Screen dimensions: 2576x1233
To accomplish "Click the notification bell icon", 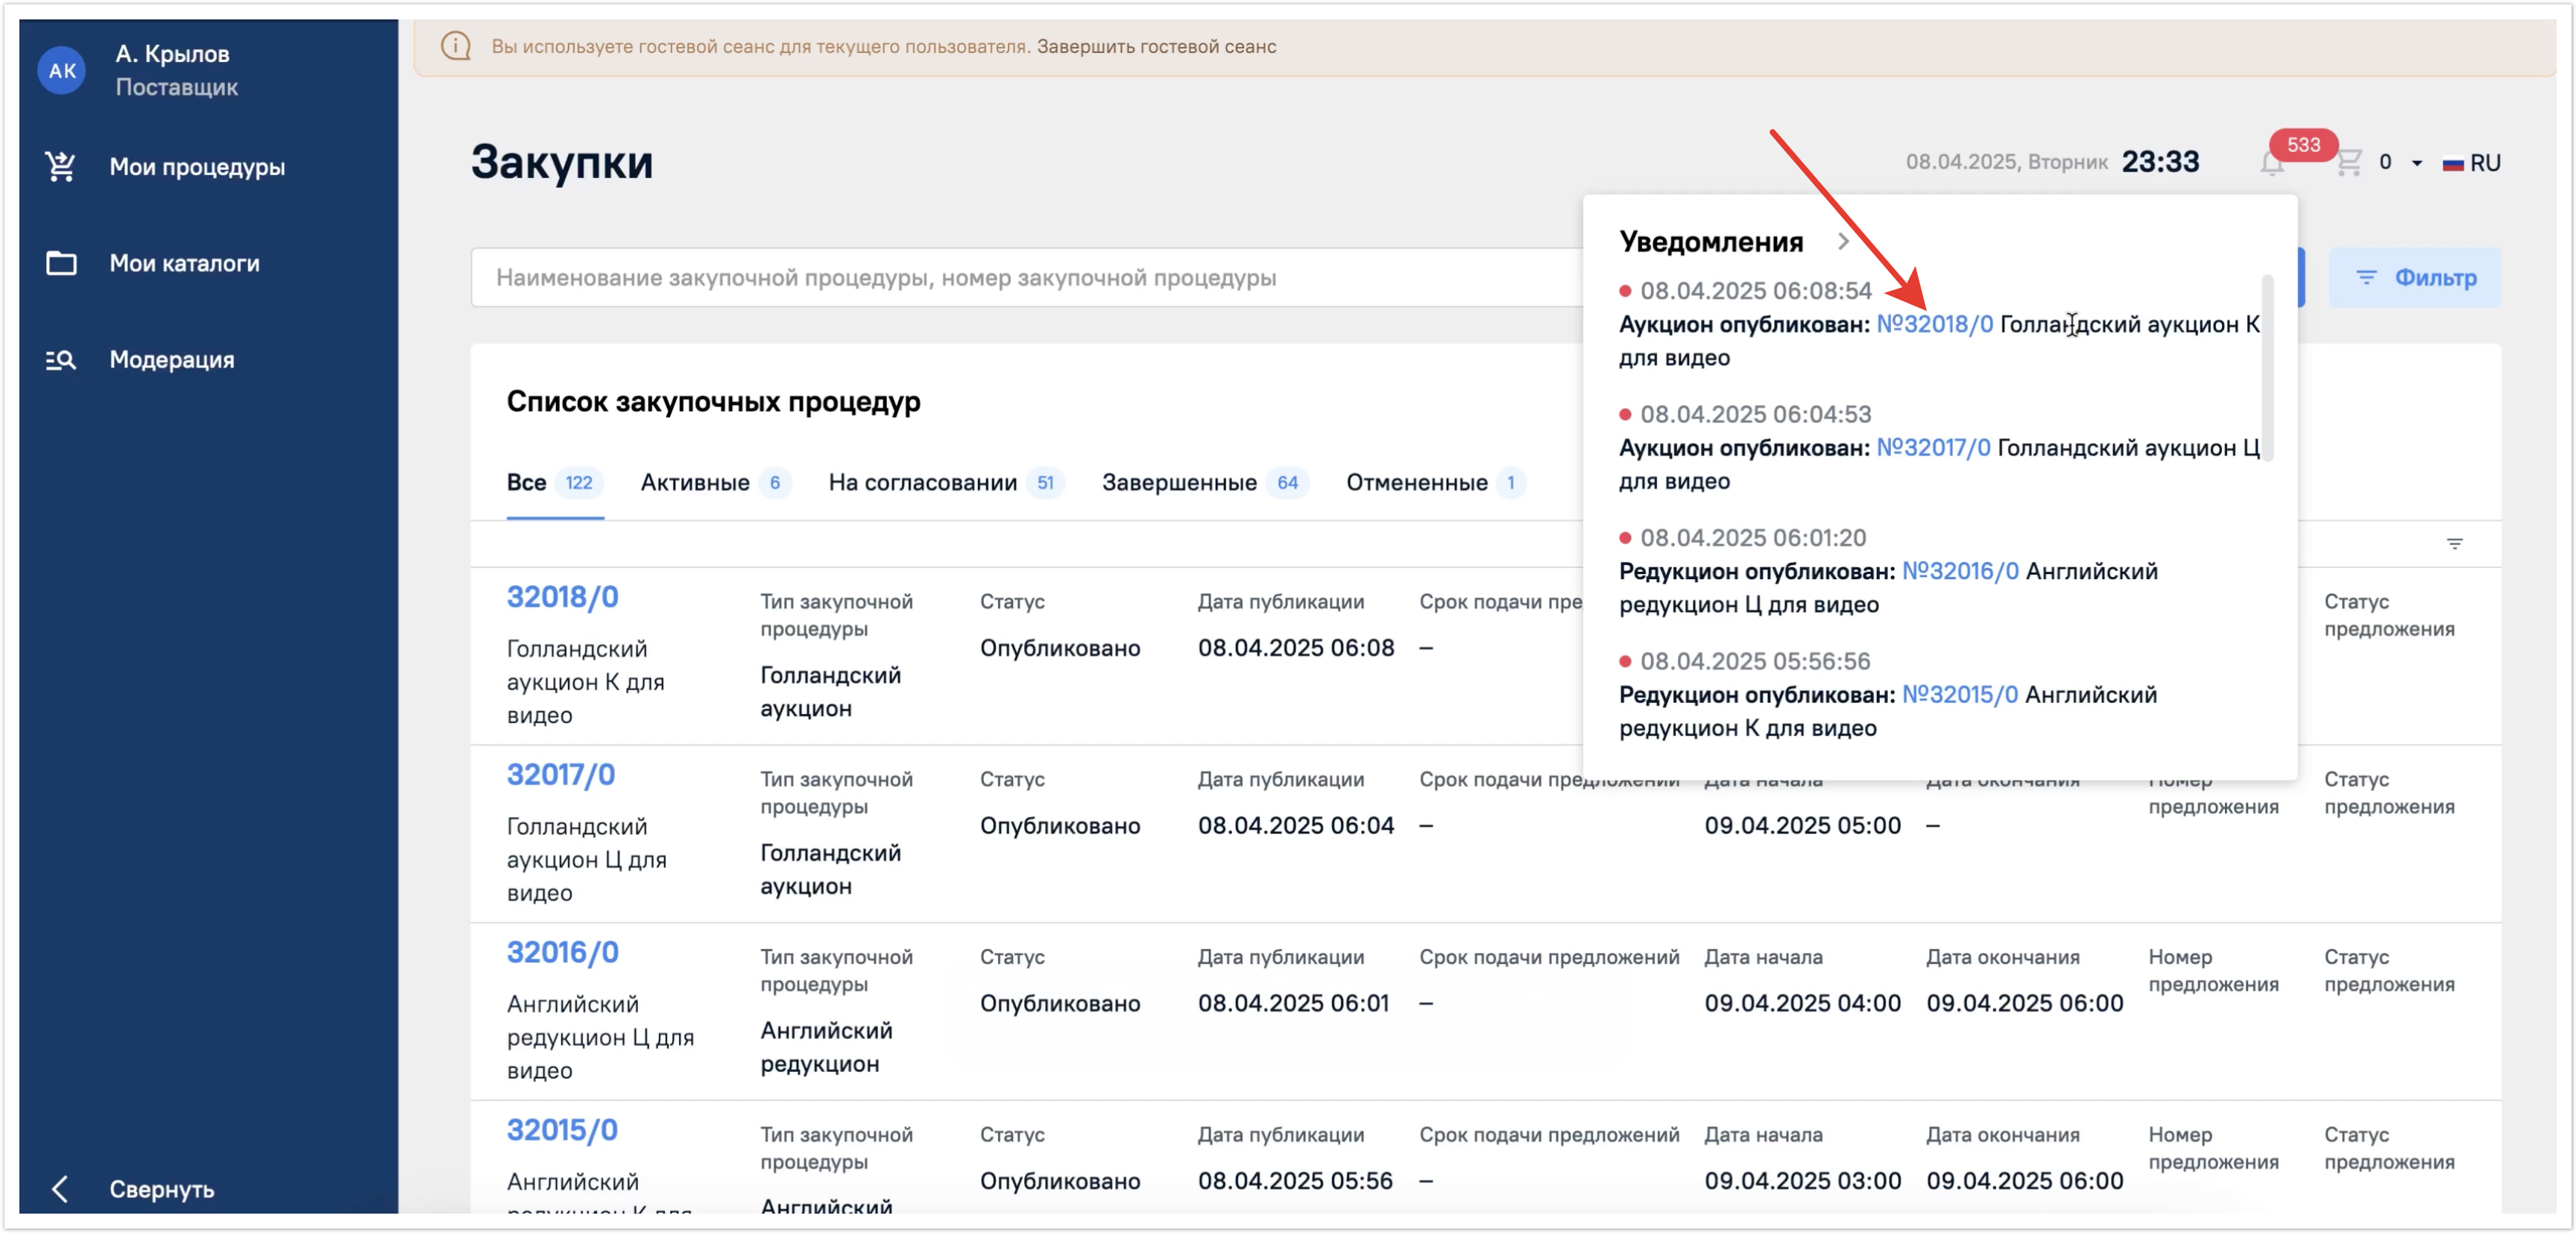I will point(2271,163).
